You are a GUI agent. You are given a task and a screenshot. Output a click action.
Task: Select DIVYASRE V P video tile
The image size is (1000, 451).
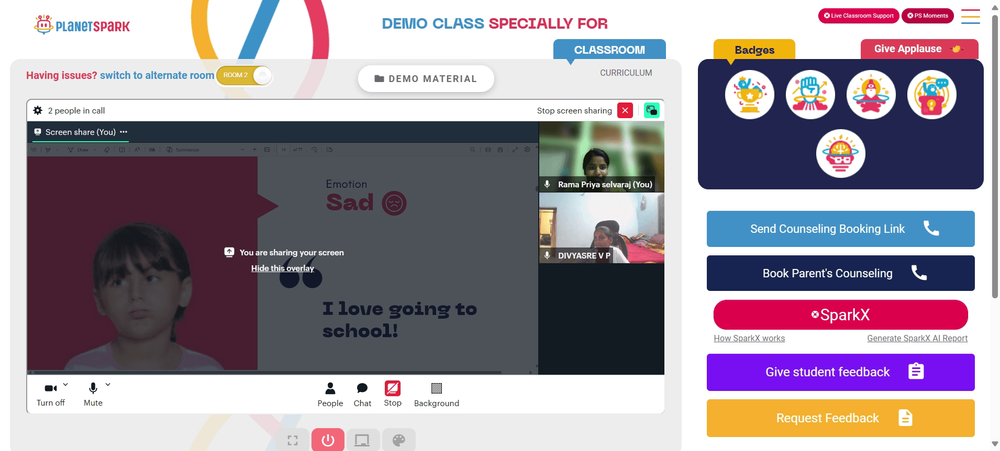tap(601, 228)
